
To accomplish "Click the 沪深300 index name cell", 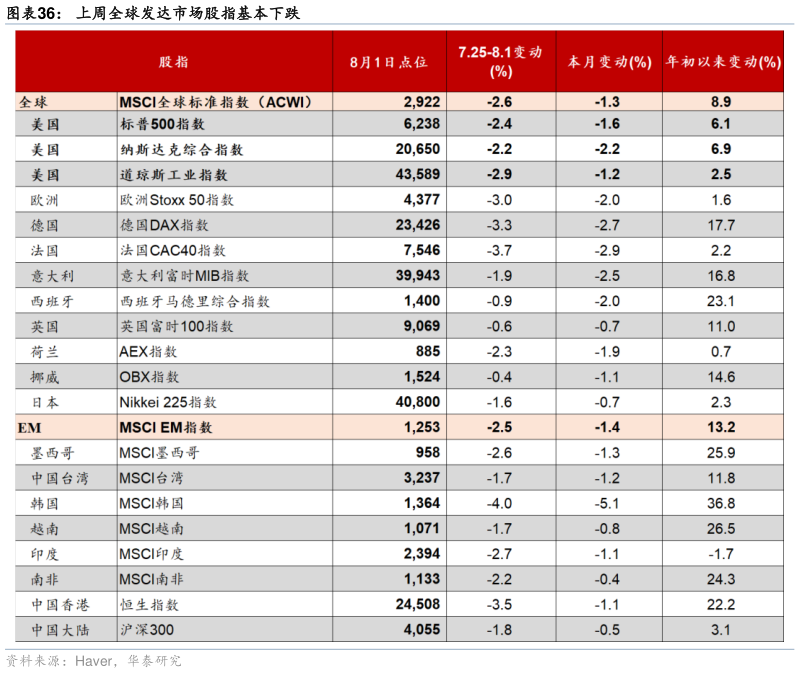I will pyautogui.click(x=149, y=629).
